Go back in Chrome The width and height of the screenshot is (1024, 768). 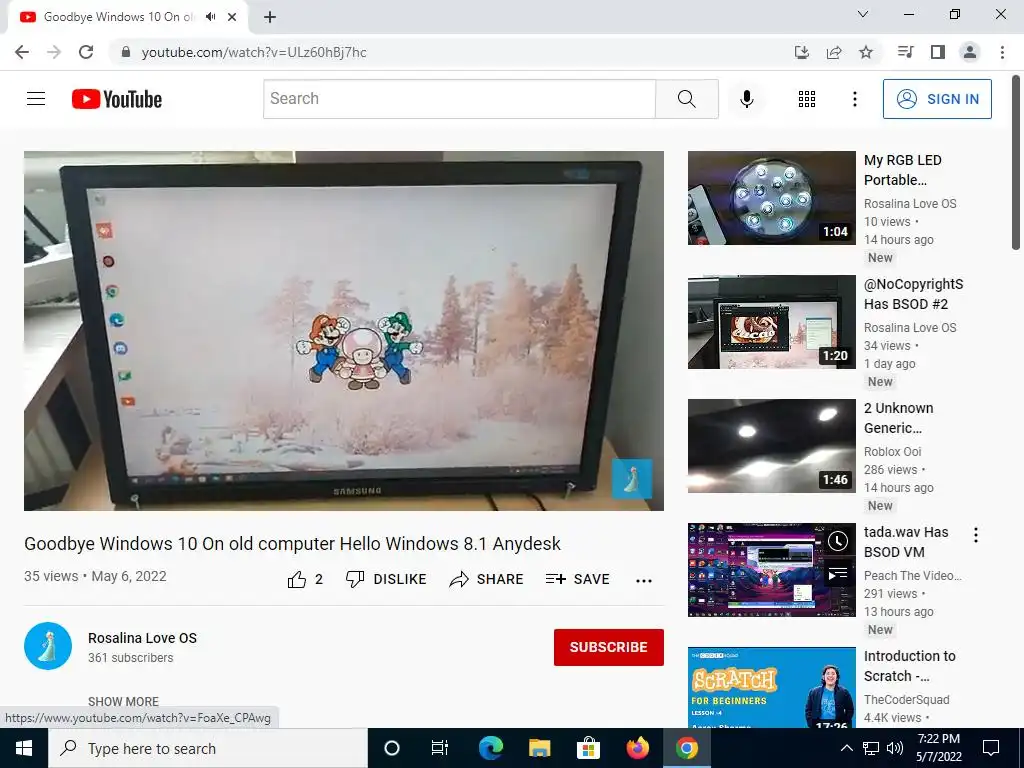tap(22, 52)
